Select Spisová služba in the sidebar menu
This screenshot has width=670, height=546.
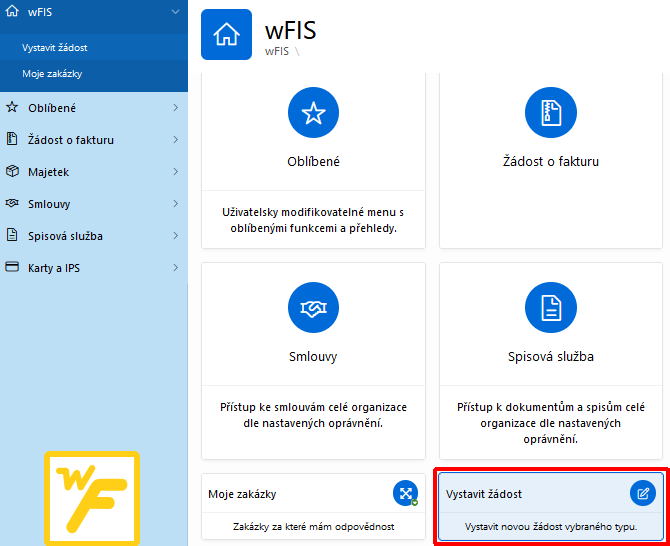(65, 236)
